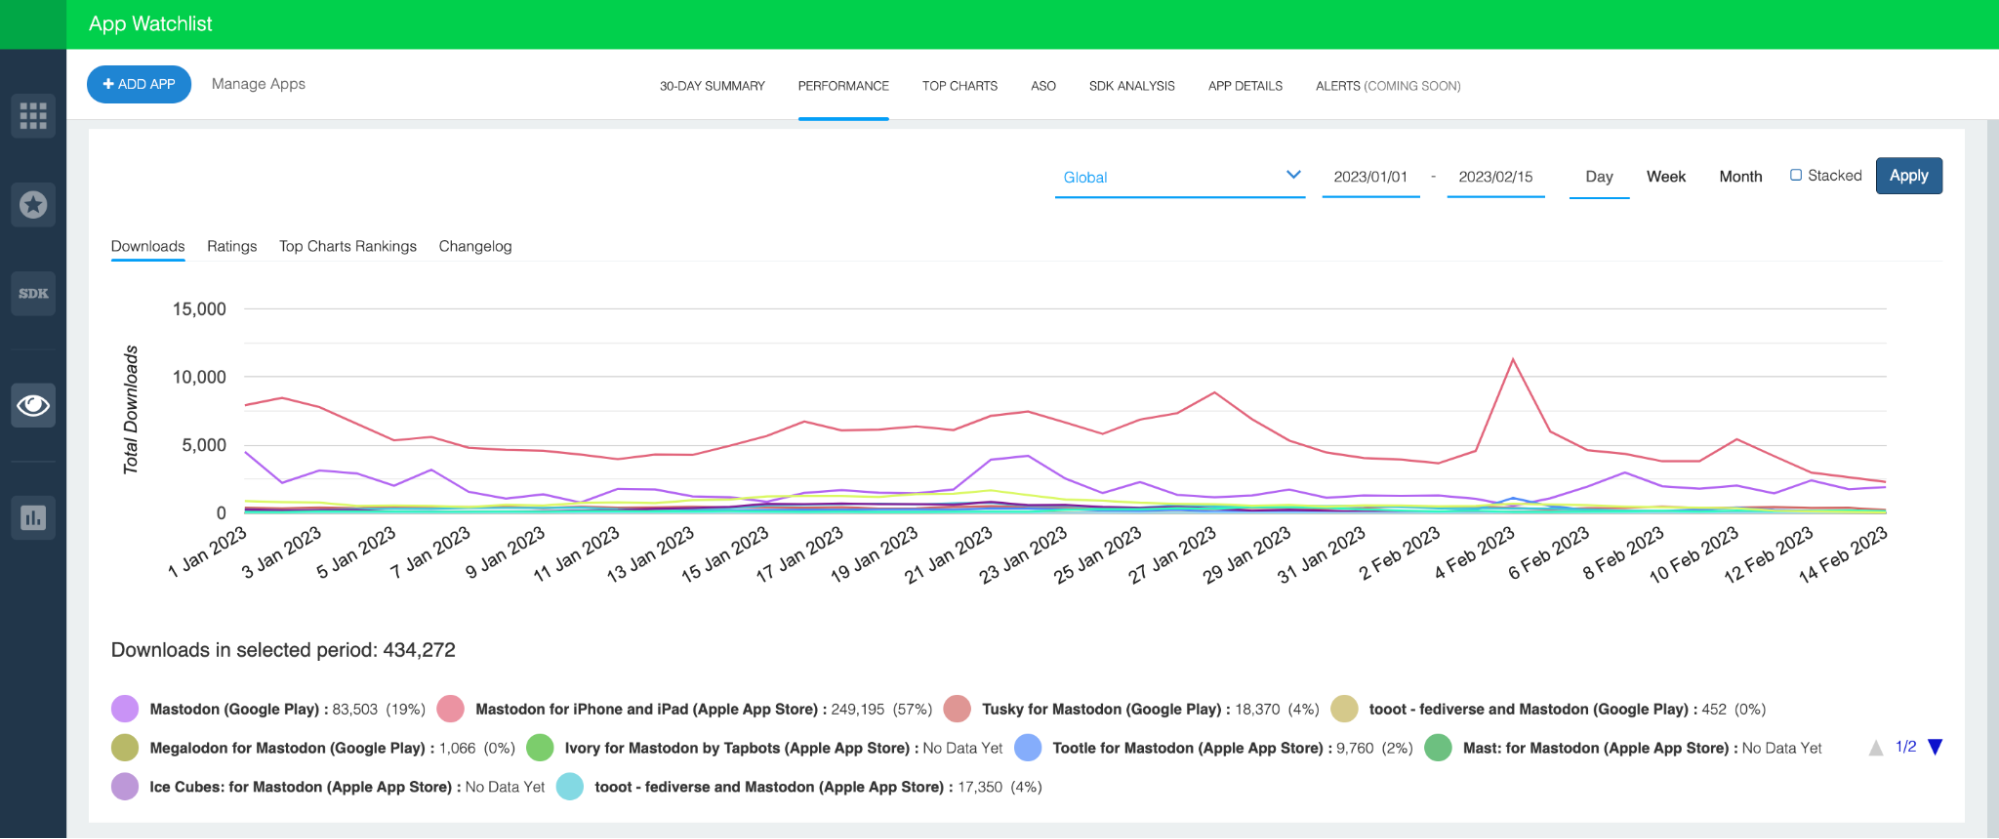Viewport: 1999px width, 839px height.
Task: Click the App Watchlist header title
Action: click(x=151, y=24)
